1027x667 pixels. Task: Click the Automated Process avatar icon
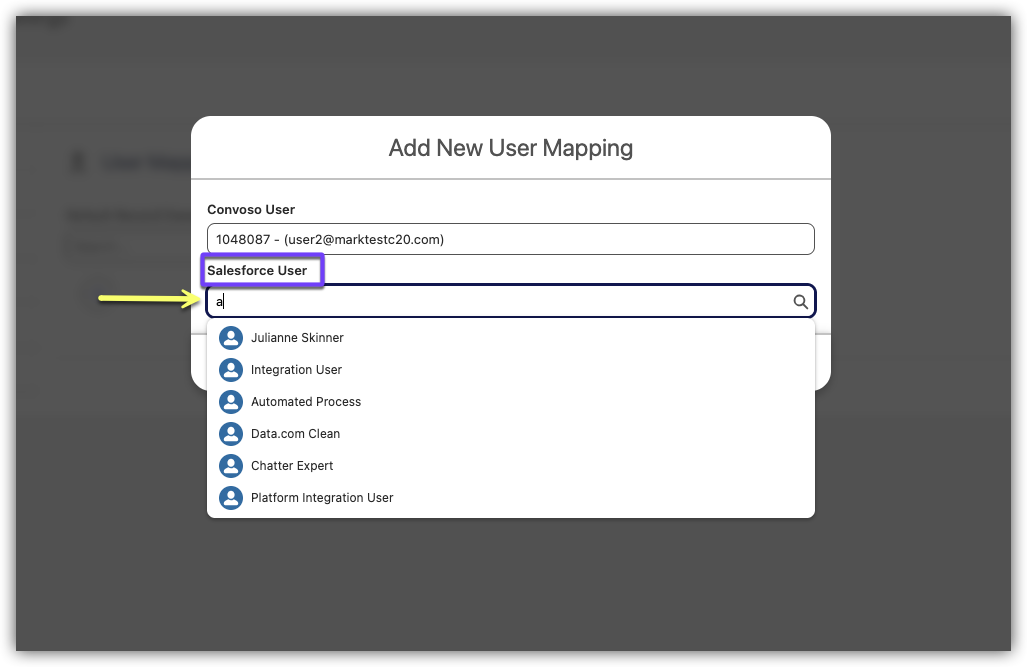point(231,402)
